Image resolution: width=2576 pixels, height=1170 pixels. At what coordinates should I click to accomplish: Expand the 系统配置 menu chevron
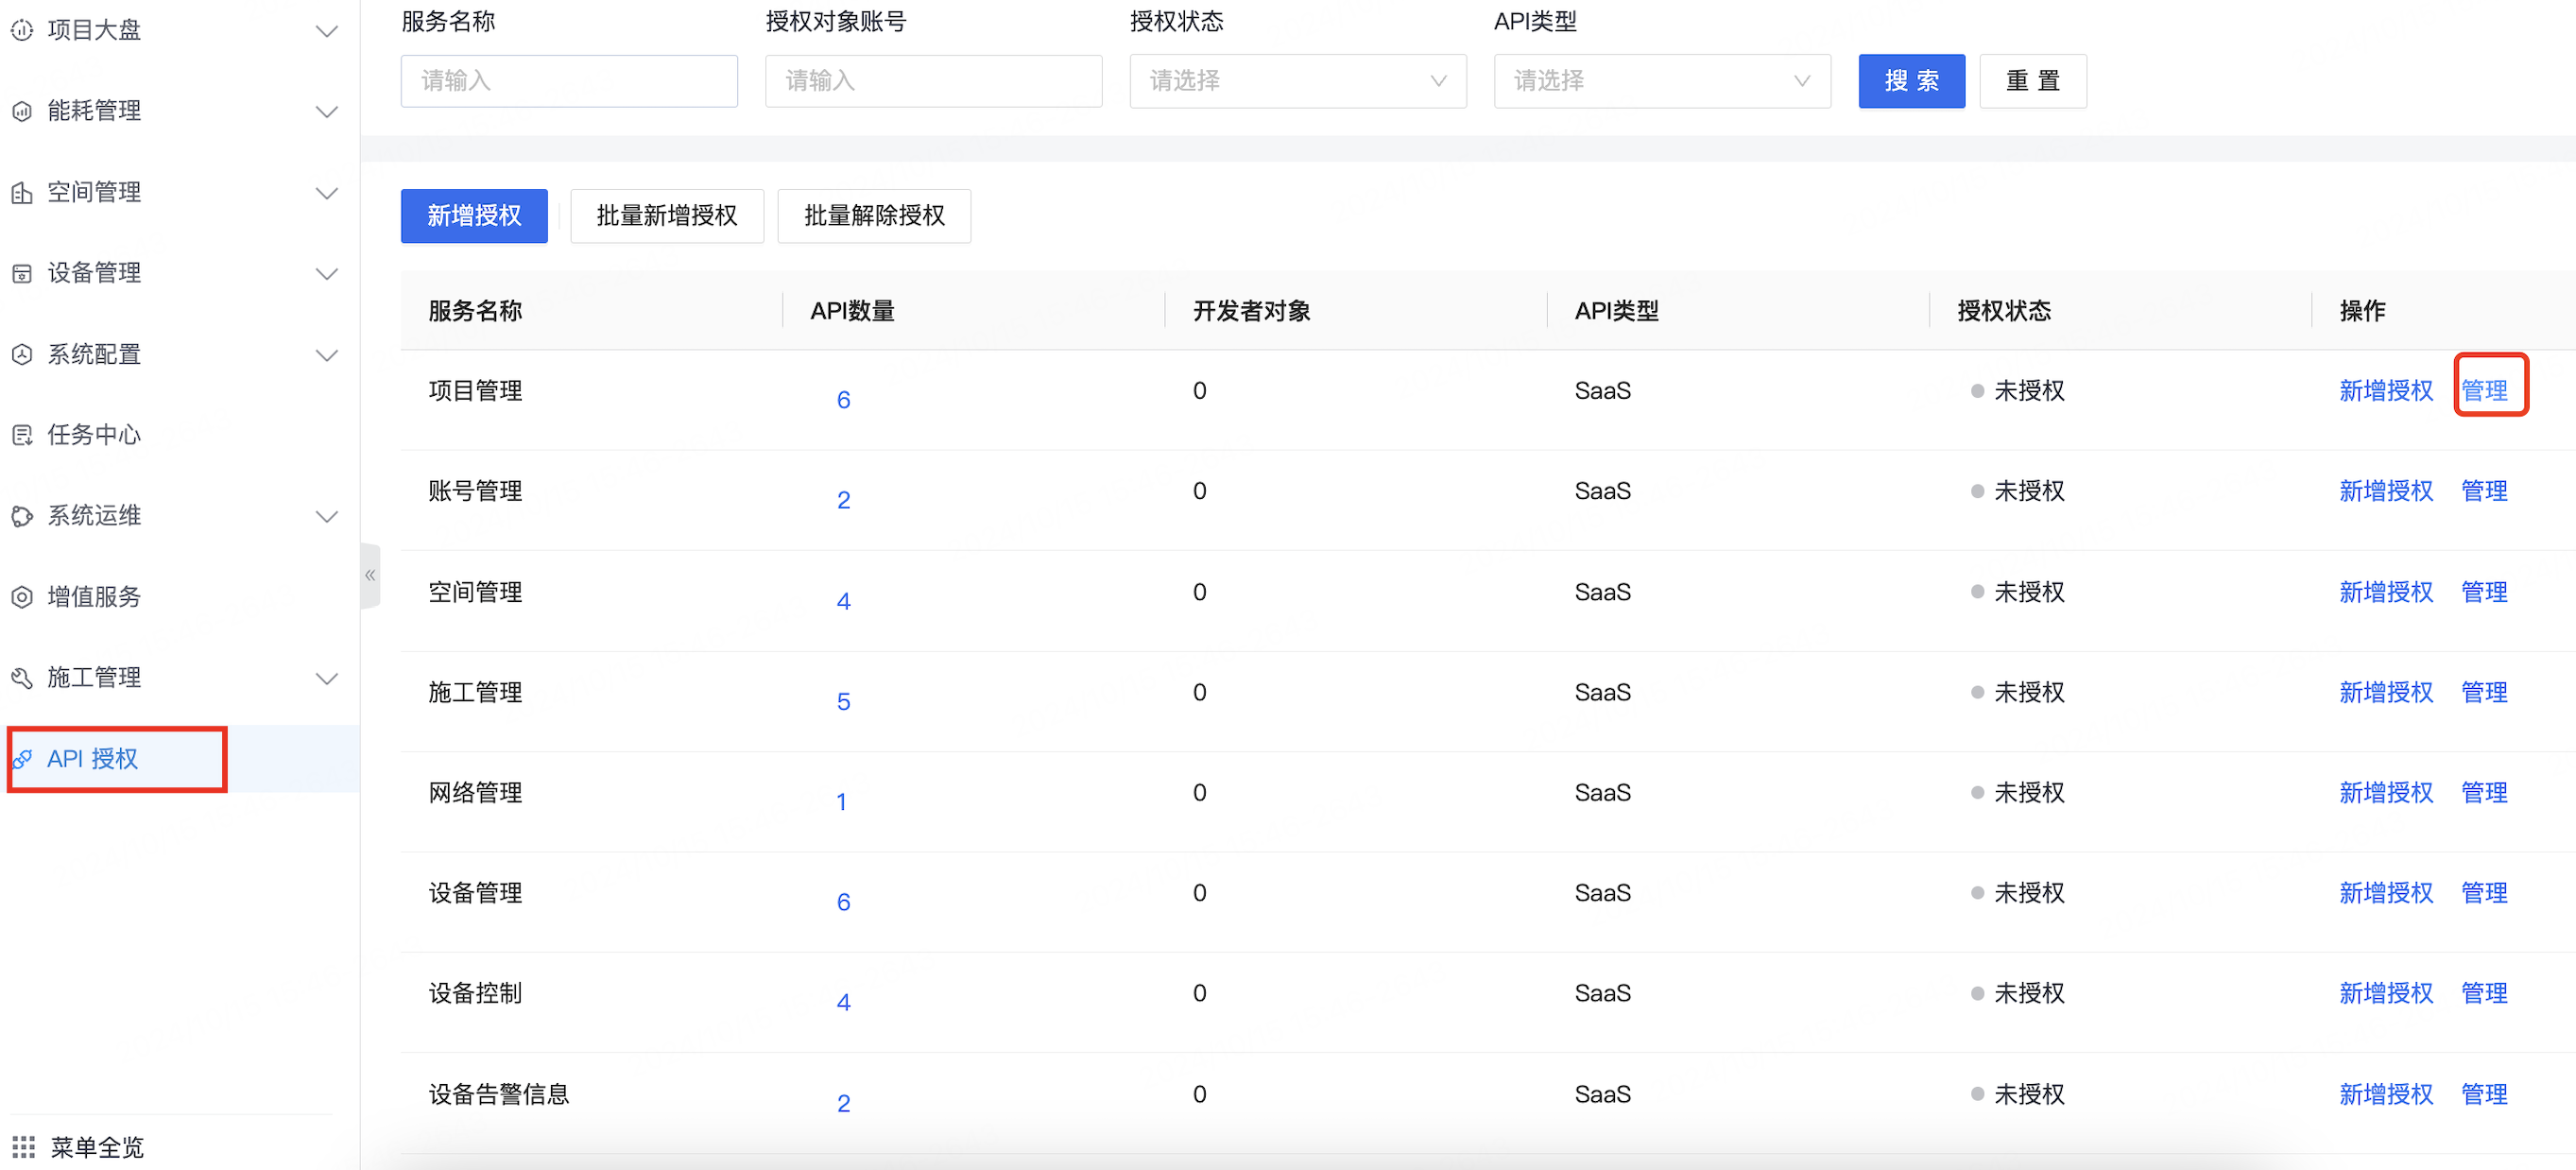(x=326, y=355)
